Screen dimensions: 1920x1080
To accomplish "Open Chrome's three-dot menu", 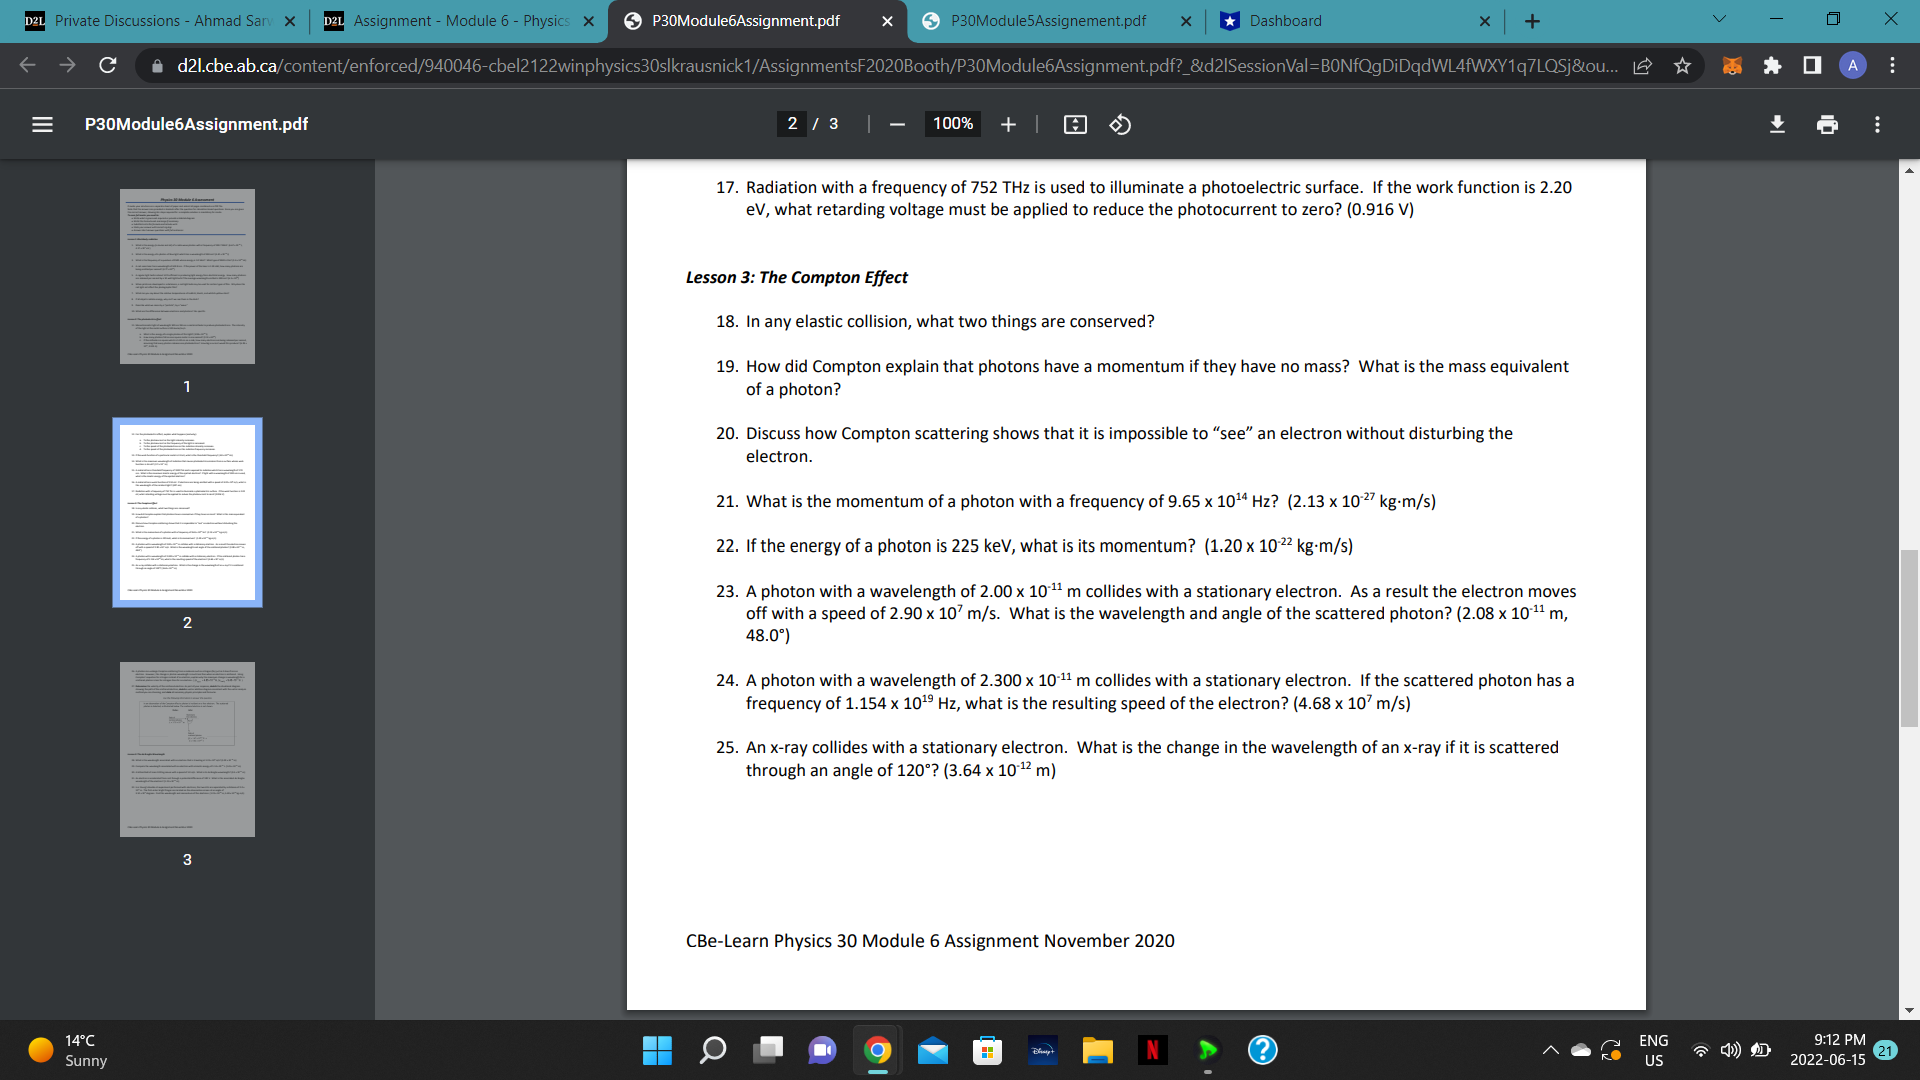I will 1892,65.
